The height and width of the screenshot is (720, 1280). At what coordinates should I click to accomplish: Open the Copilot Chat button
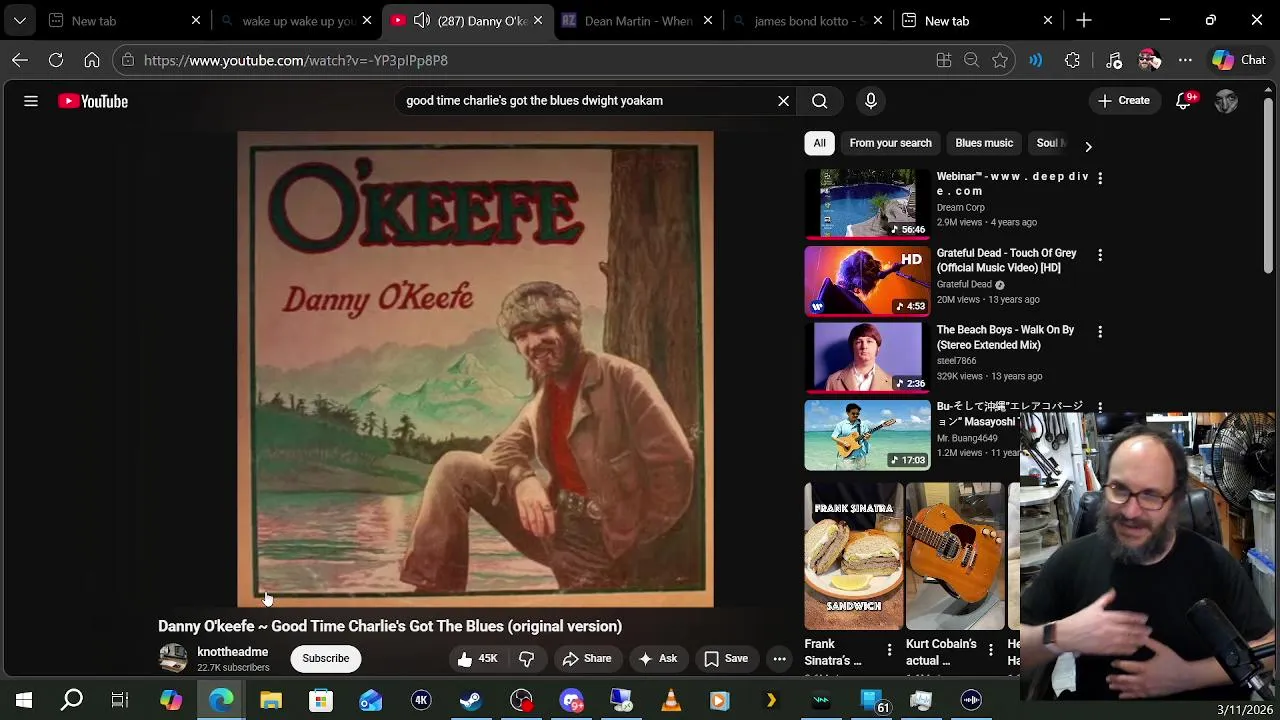pos(1240,60)
